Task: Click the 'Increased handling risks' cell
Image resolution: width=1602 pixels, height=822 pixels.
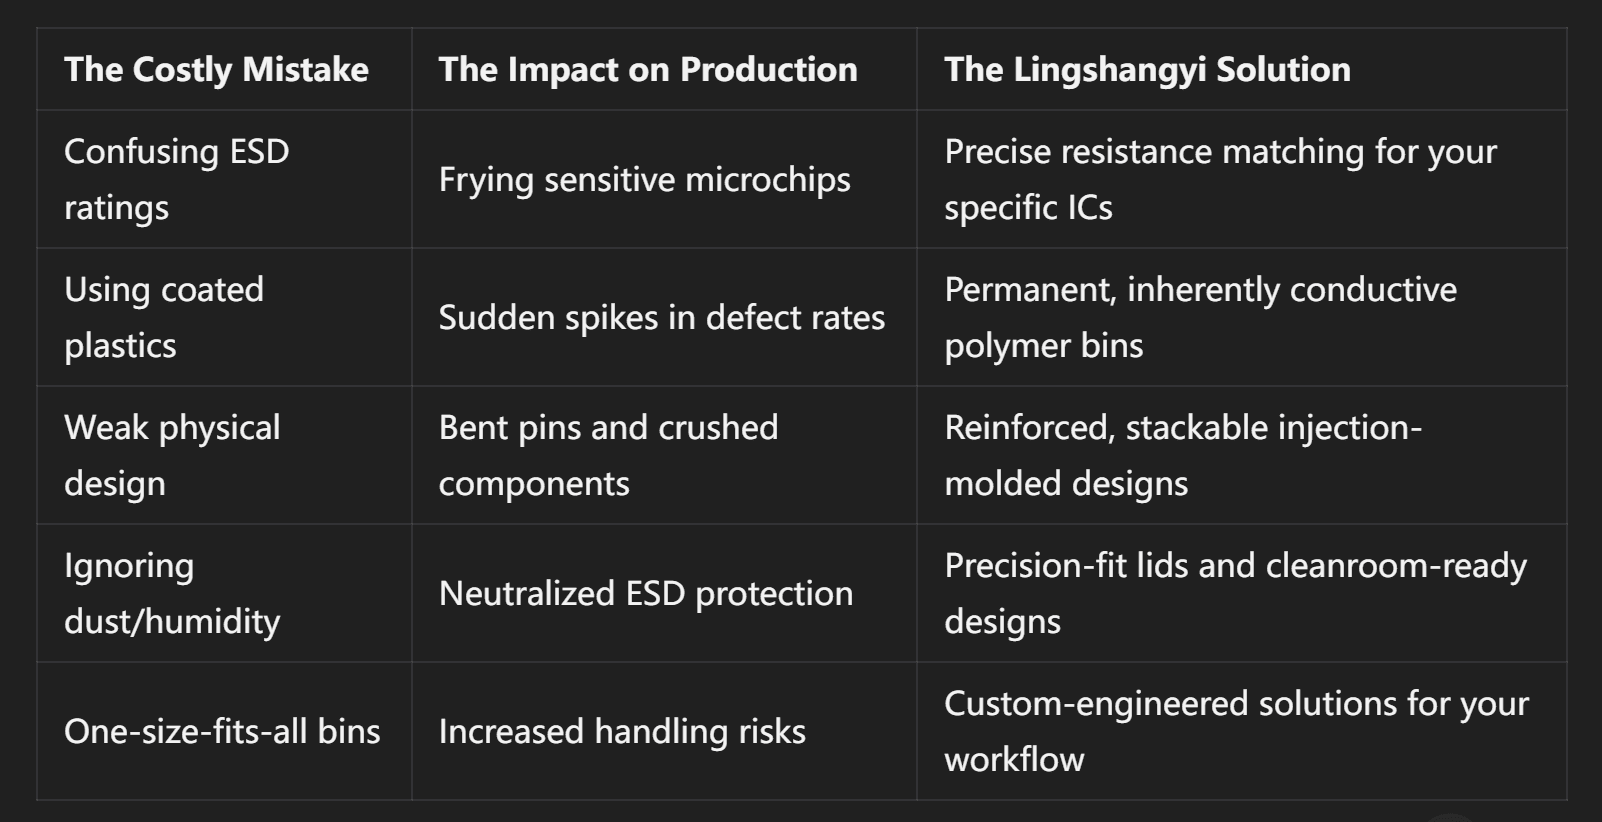Action: 621,732
